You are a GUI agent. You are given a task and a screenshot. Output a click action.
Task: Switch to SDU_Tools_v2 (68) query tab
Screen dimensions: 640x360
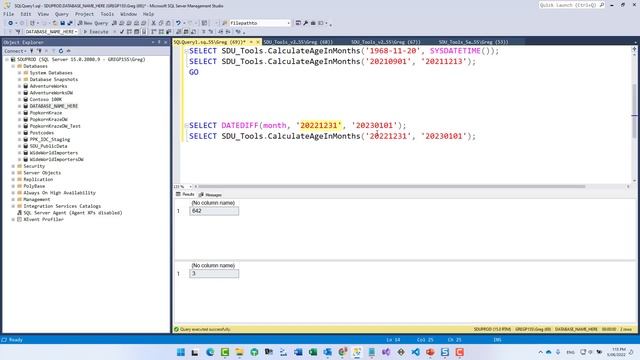[298, 42]
